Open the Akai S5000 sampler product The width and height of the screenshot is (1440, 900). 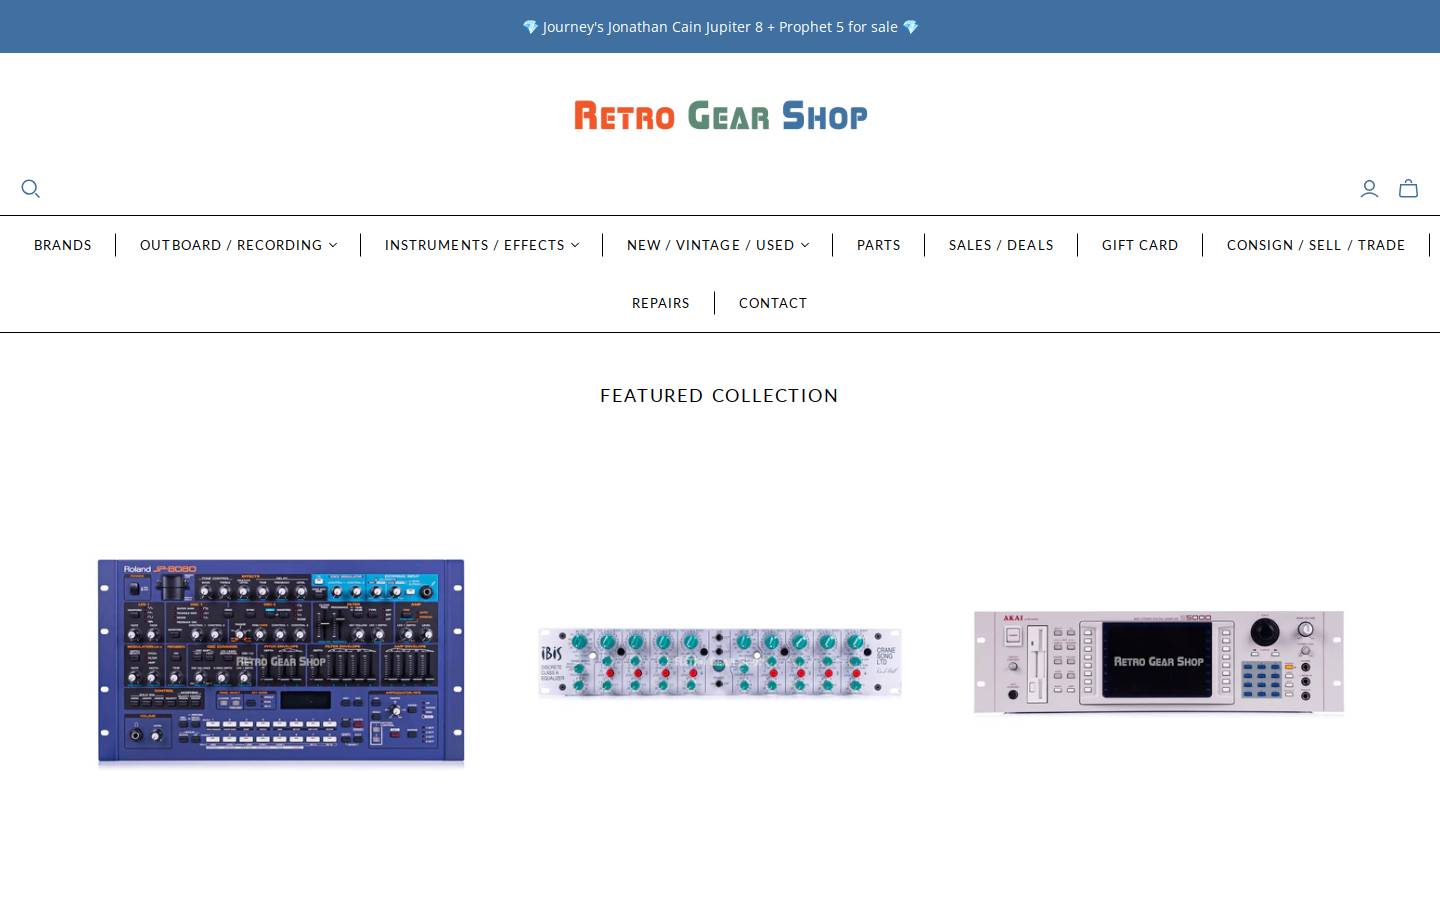tap(1159, 662)
